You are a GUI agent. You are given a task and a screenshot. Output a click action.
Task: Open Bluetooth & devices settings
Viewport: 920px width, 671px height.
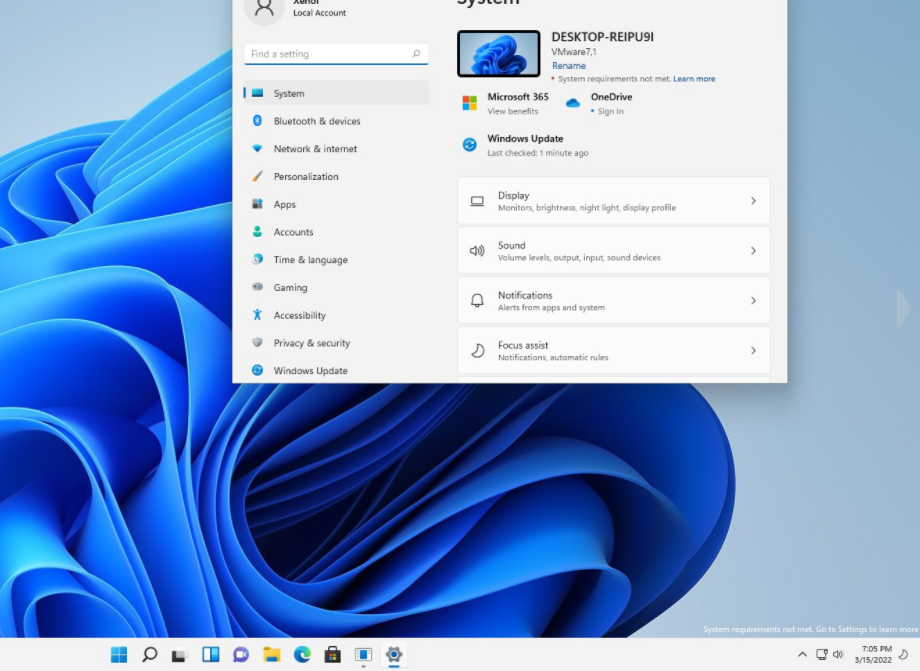(x=336, y=121)
